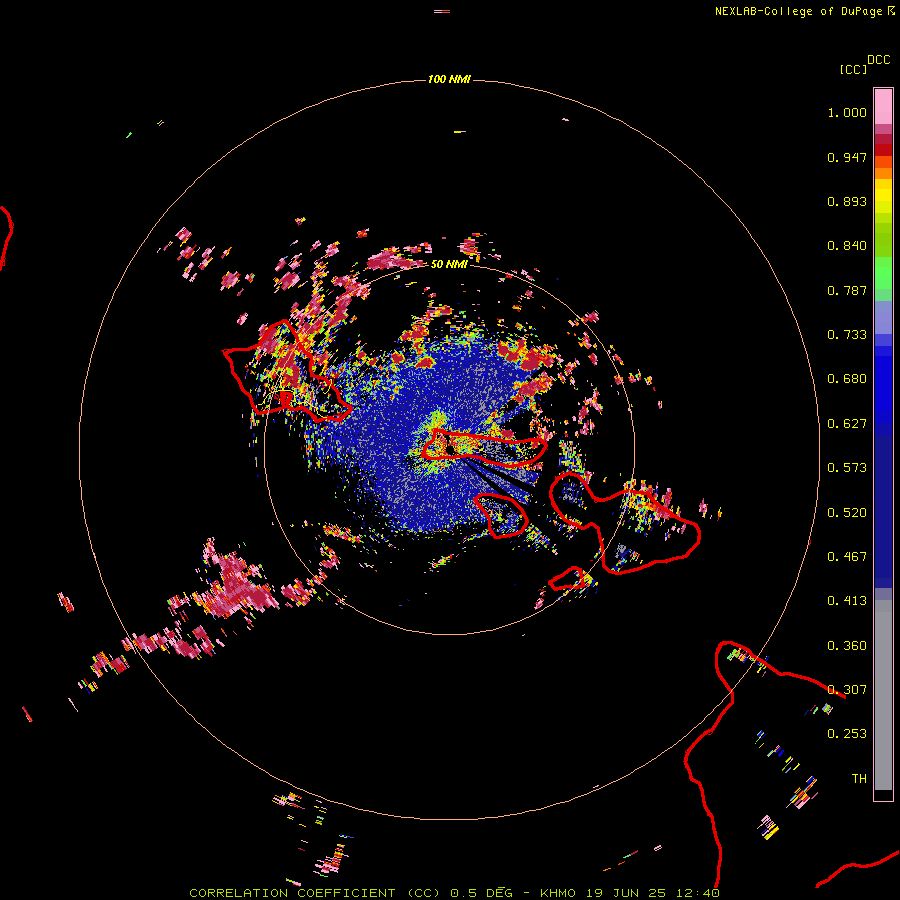Click the DCC legend heading
The width and height of the screenshot is (900, 900).
coord(879,60)
